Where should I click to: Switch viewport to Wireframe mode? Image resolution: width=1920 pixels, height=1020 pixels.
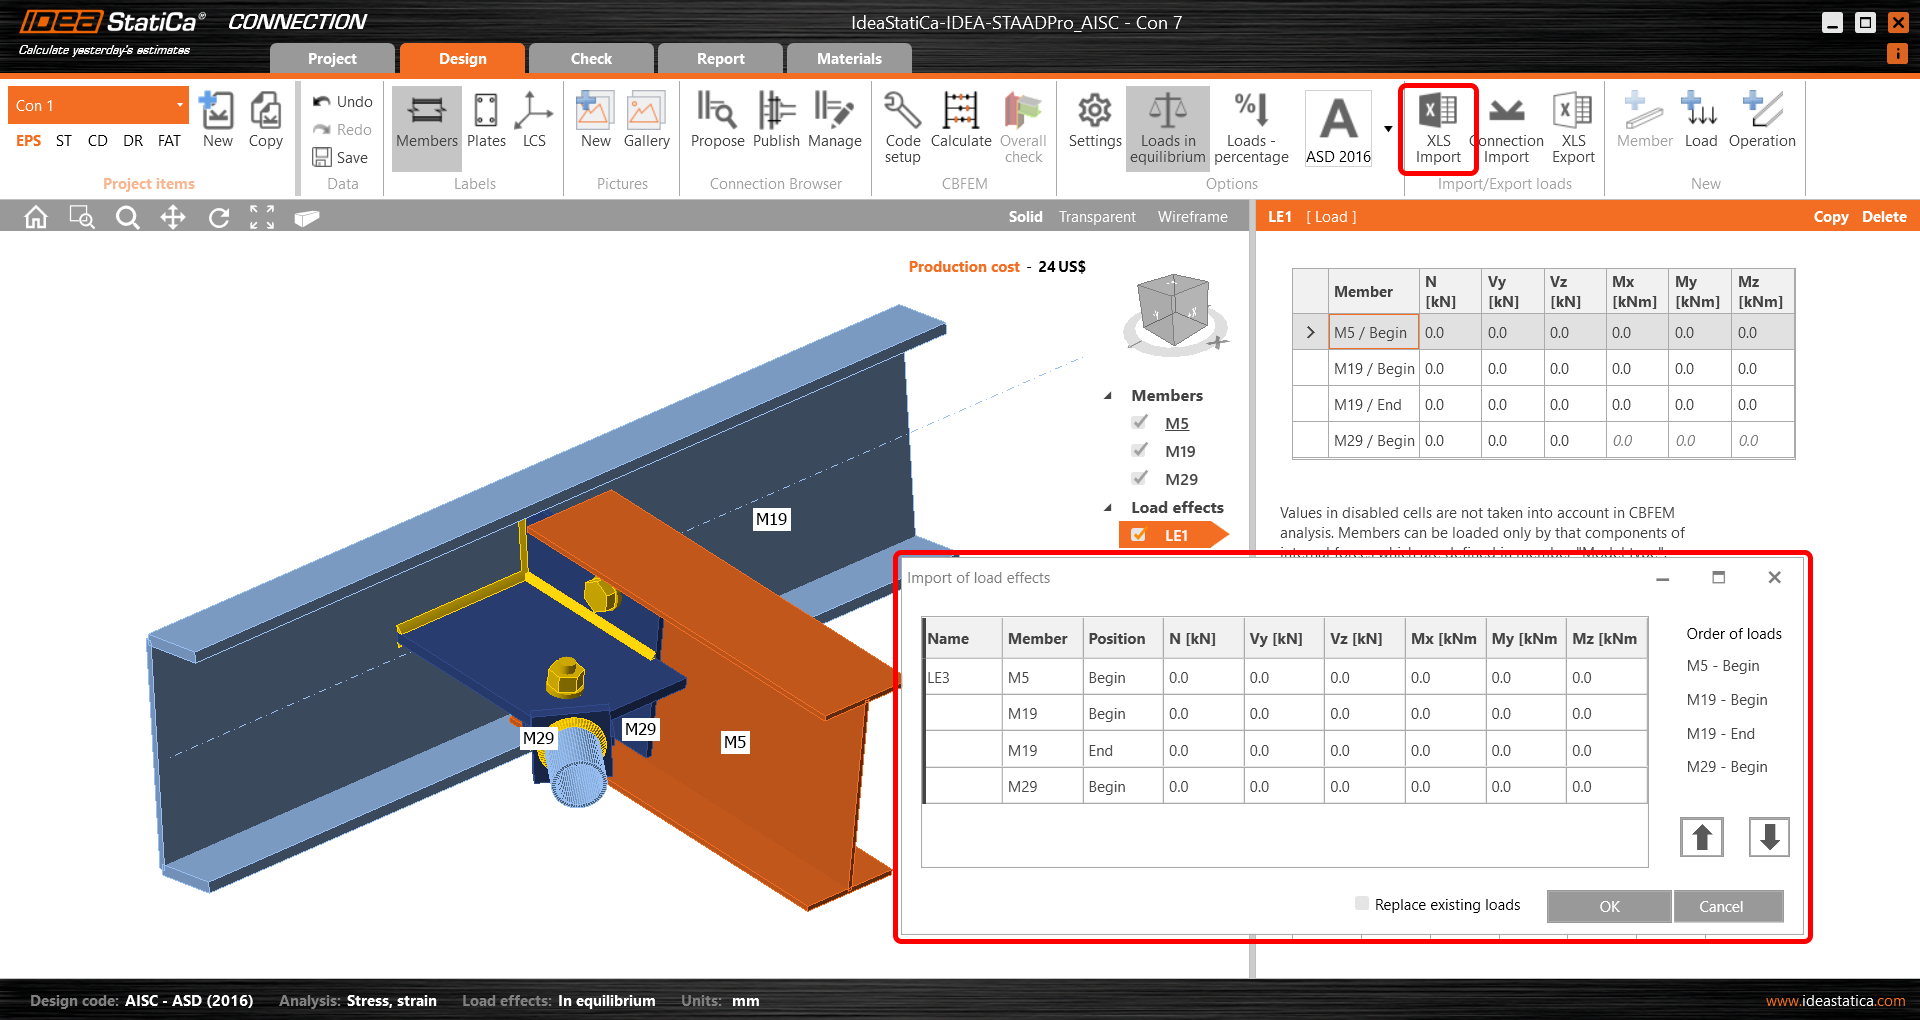pos(1192,216)
